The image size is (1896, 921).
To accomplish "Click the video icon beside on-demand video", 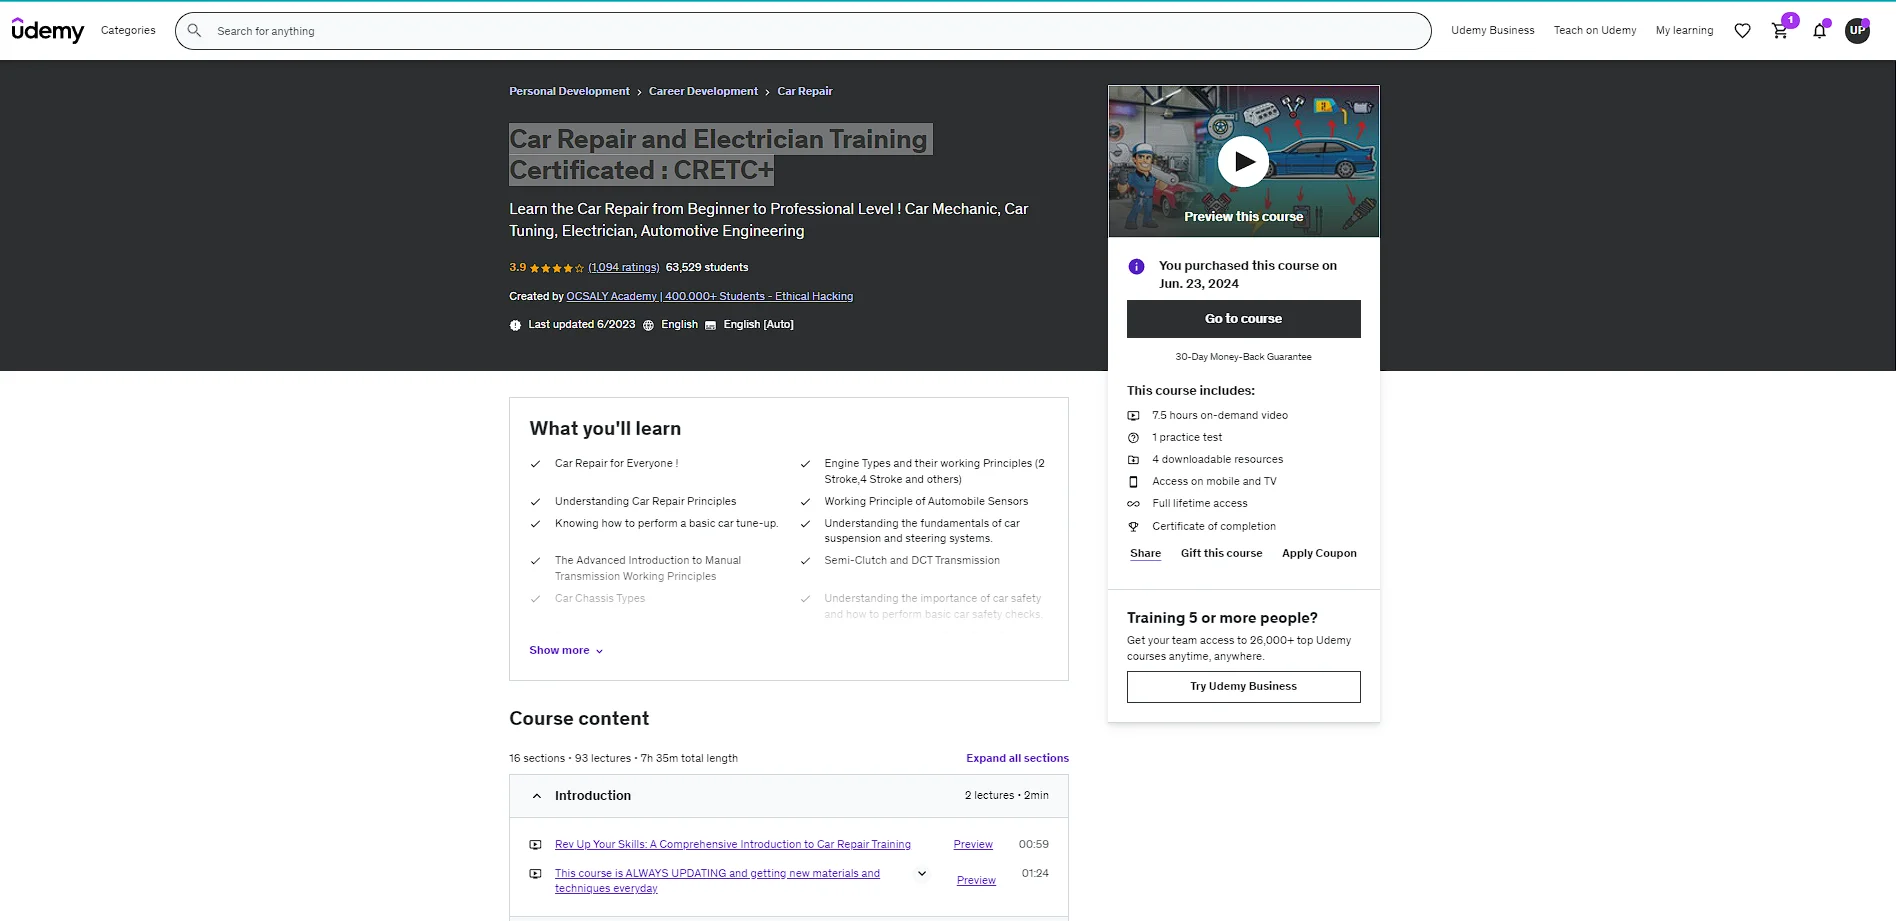I will [x=1133, y=416].
